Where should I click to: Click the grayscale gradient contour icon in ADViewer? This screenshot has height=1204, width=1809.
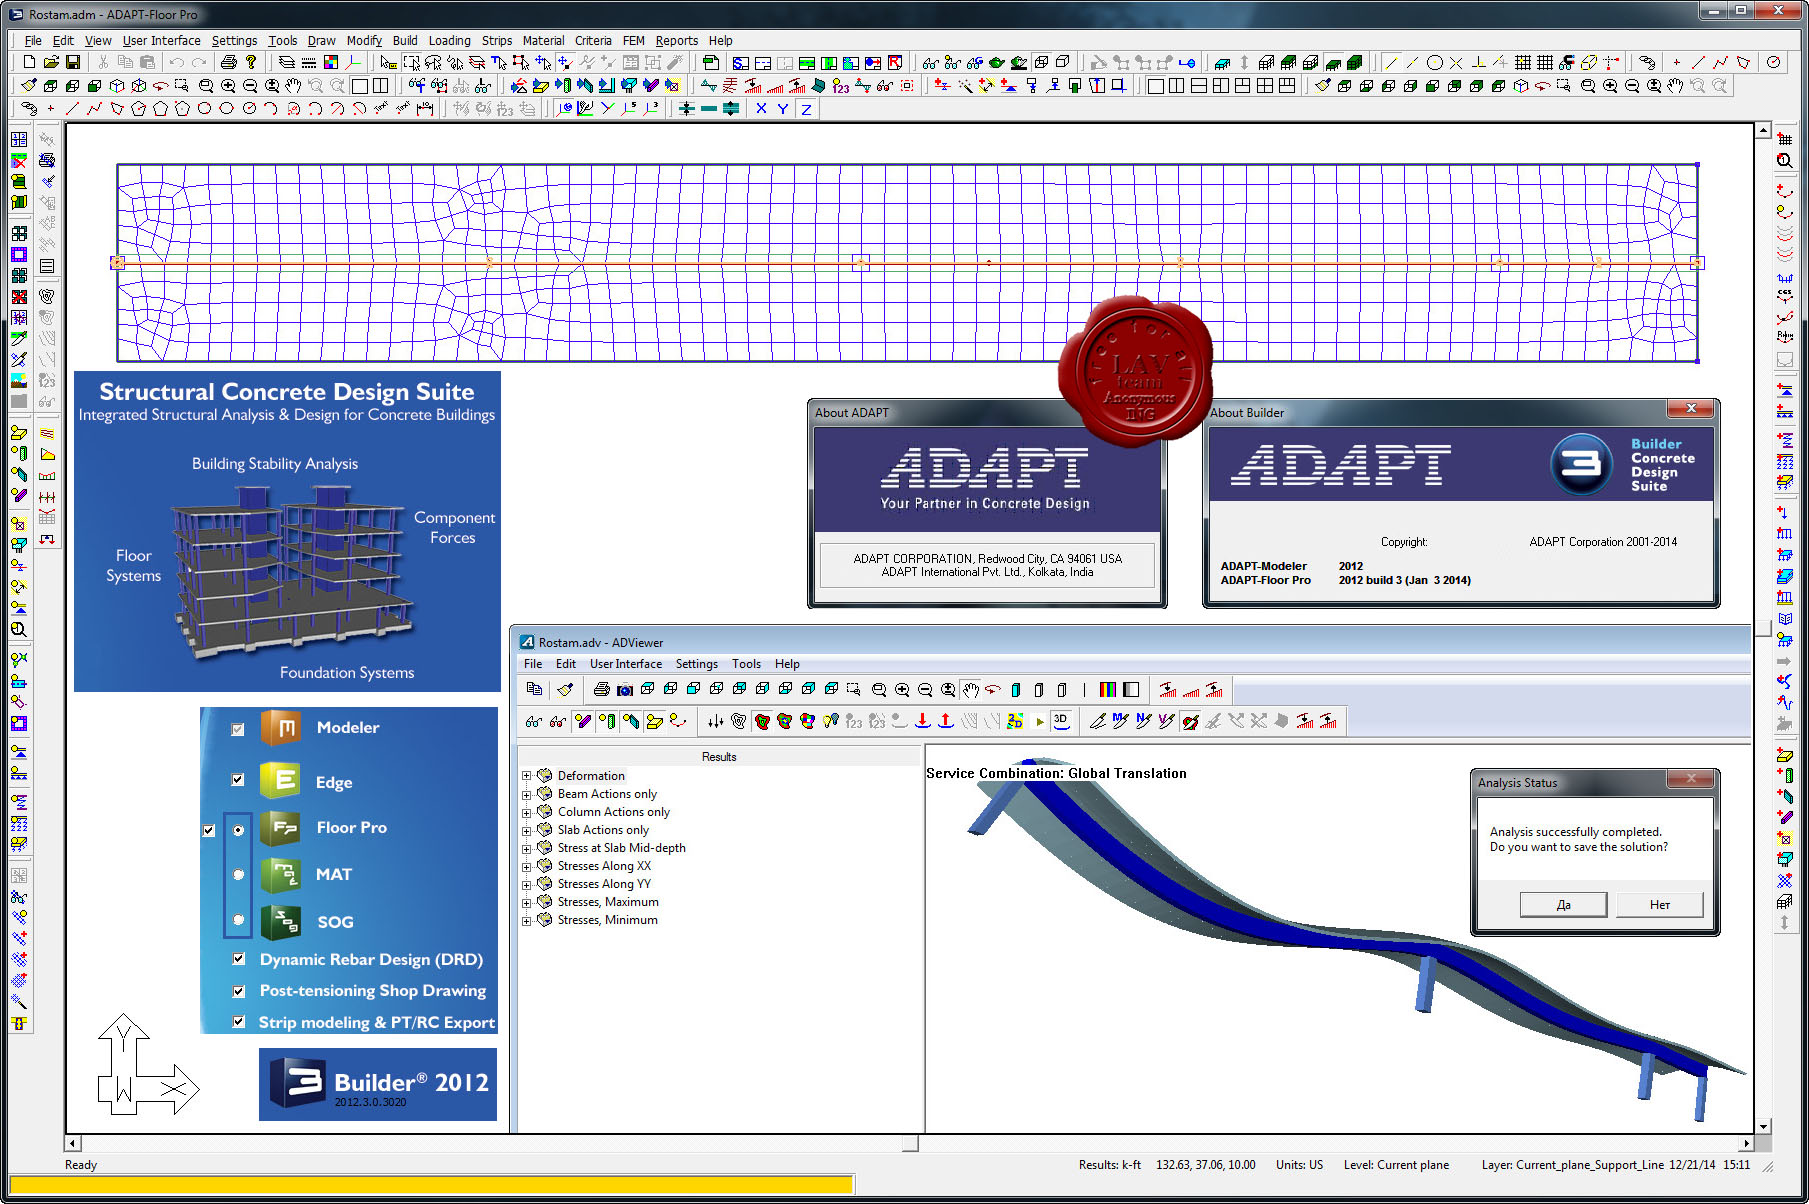1131,689
